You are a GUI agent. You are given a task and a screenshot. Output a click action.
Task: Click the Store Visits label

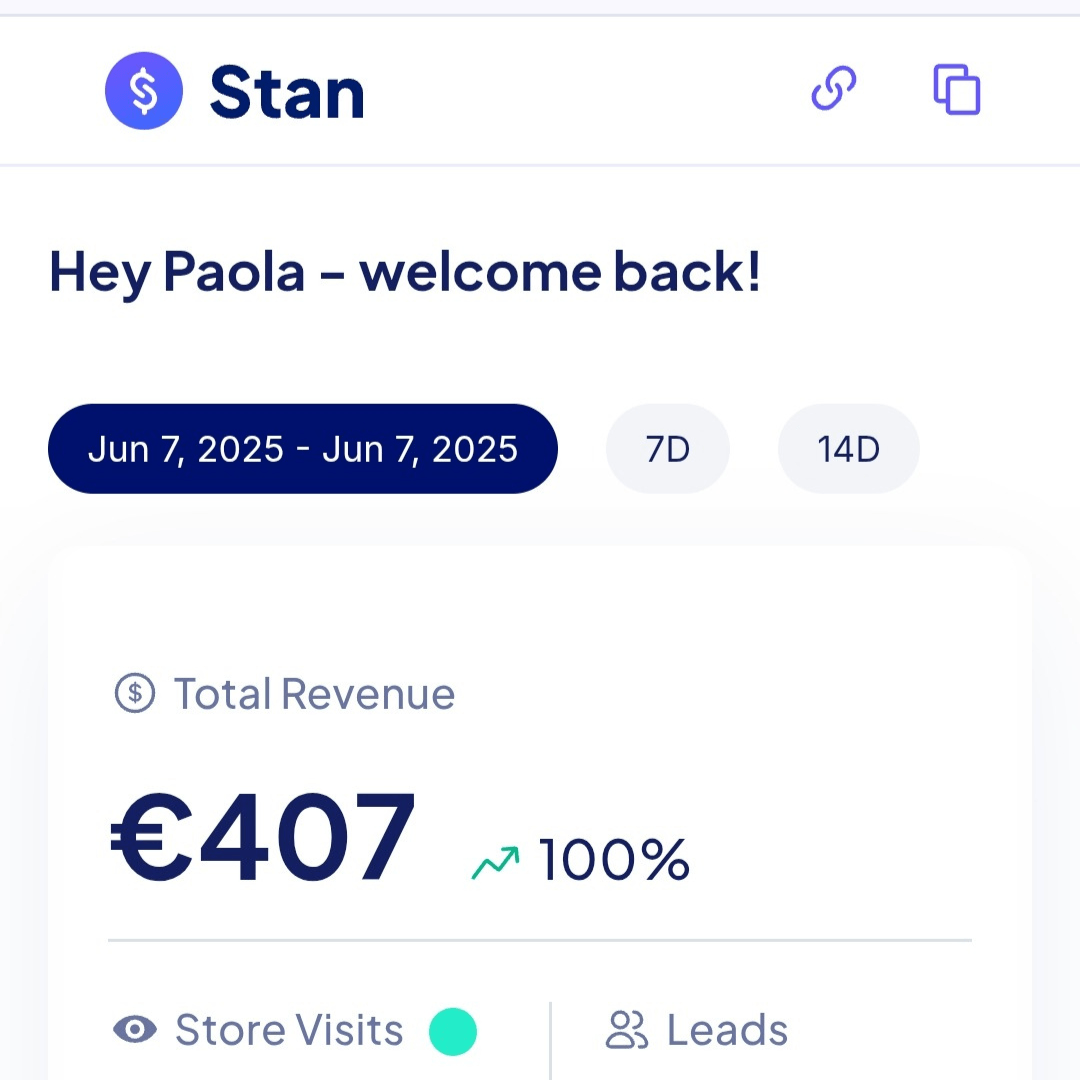[x=289, y=1030]
